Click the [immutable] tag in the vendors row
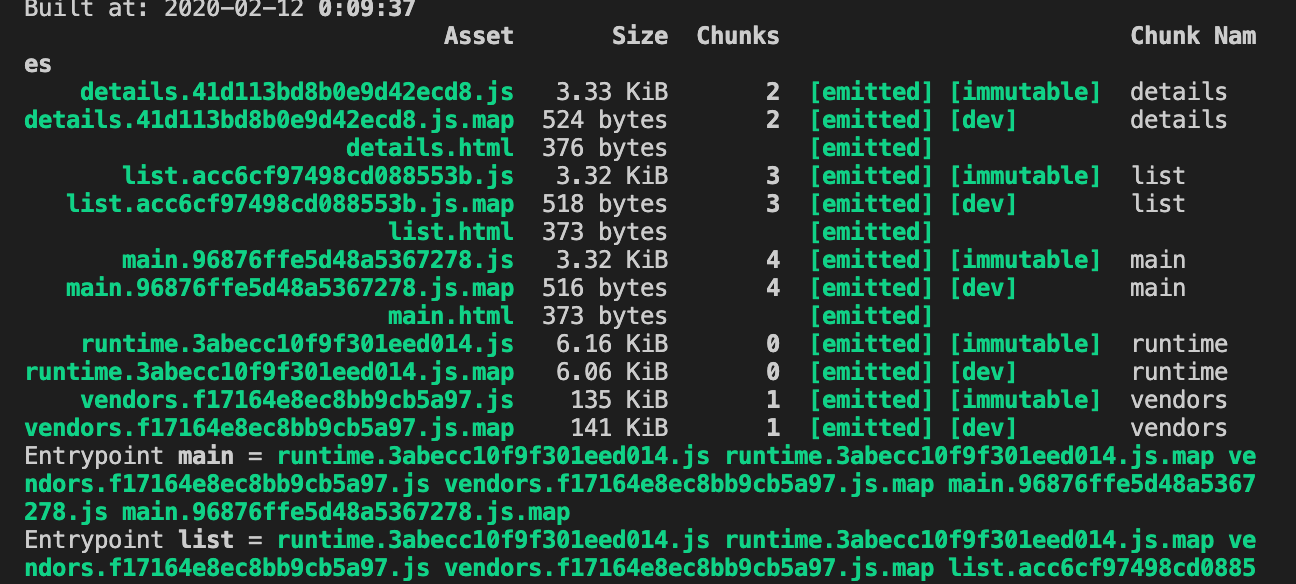 click(x=1024, y=400)
